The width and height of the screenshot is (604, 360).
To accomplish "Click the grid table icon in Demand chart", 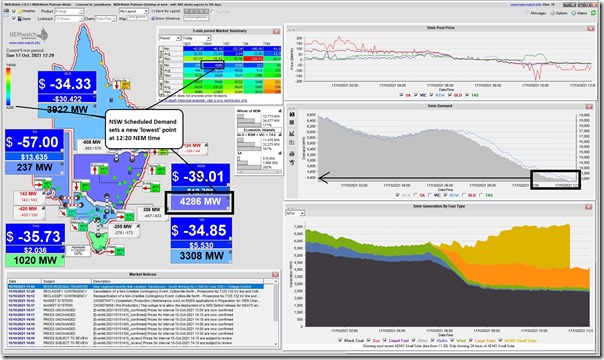I will pos(292,123).
